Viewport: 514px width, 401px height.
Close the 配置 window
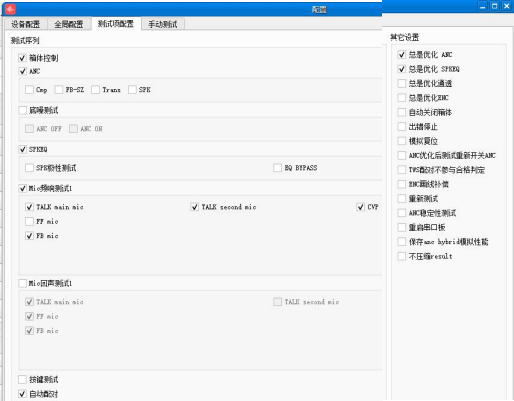(507, 6)
